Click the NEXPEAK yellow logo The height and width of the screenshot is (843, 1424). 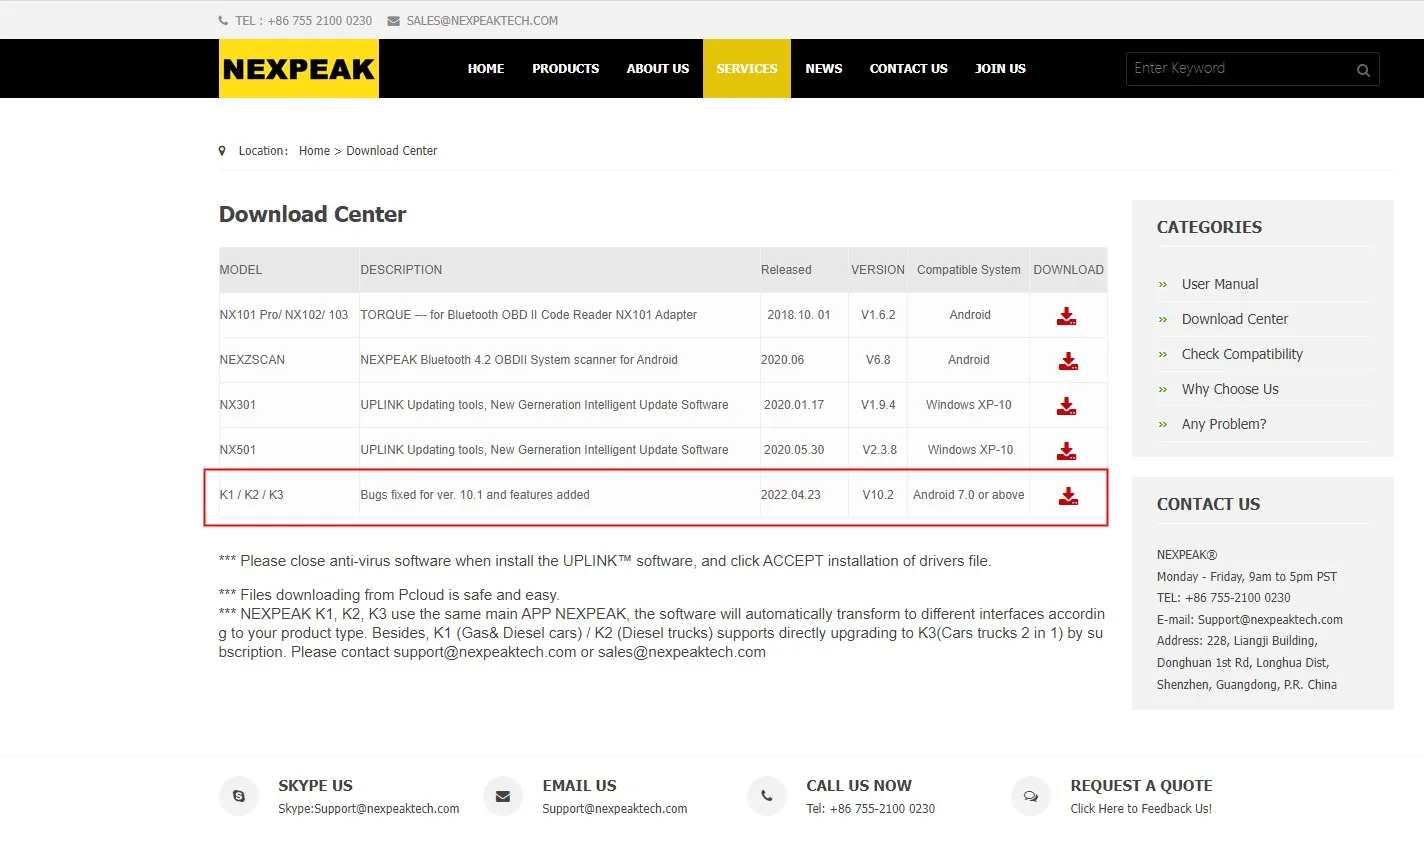tap(299, 68)
